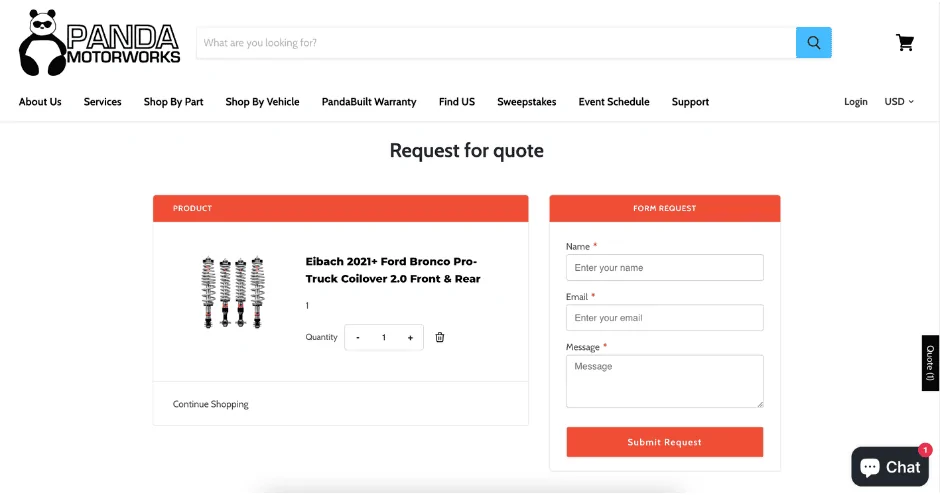Open the Quote (1) side tab
Viewport: 940px width, 495px height.
(x=930, y=363)
